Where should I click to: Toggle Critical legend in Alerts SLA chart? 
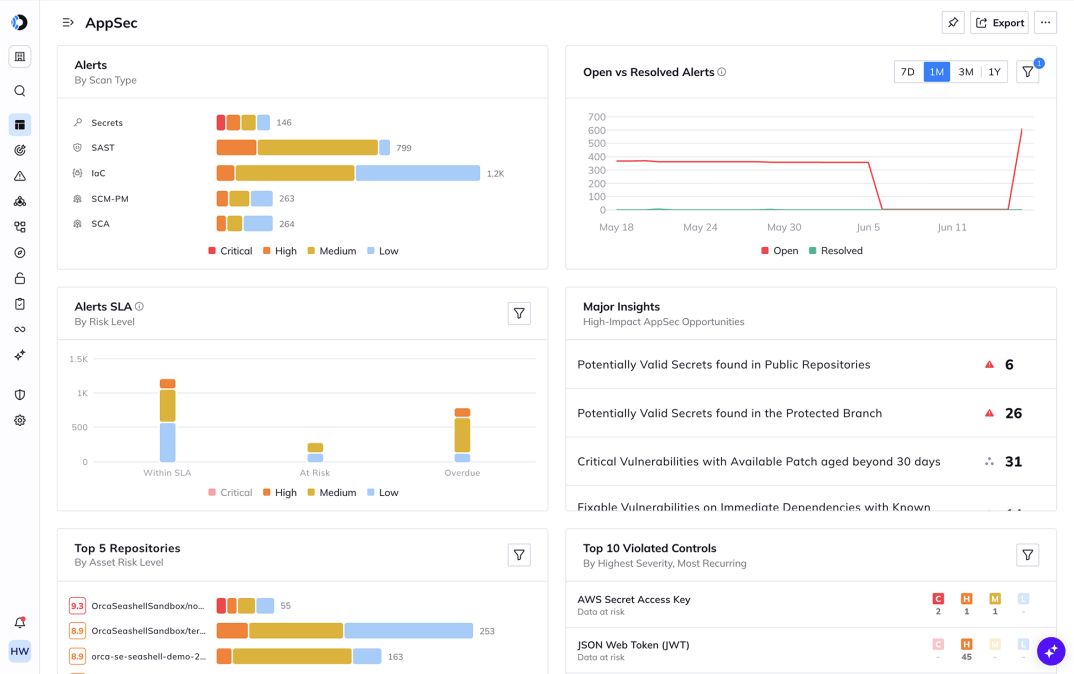230,492
